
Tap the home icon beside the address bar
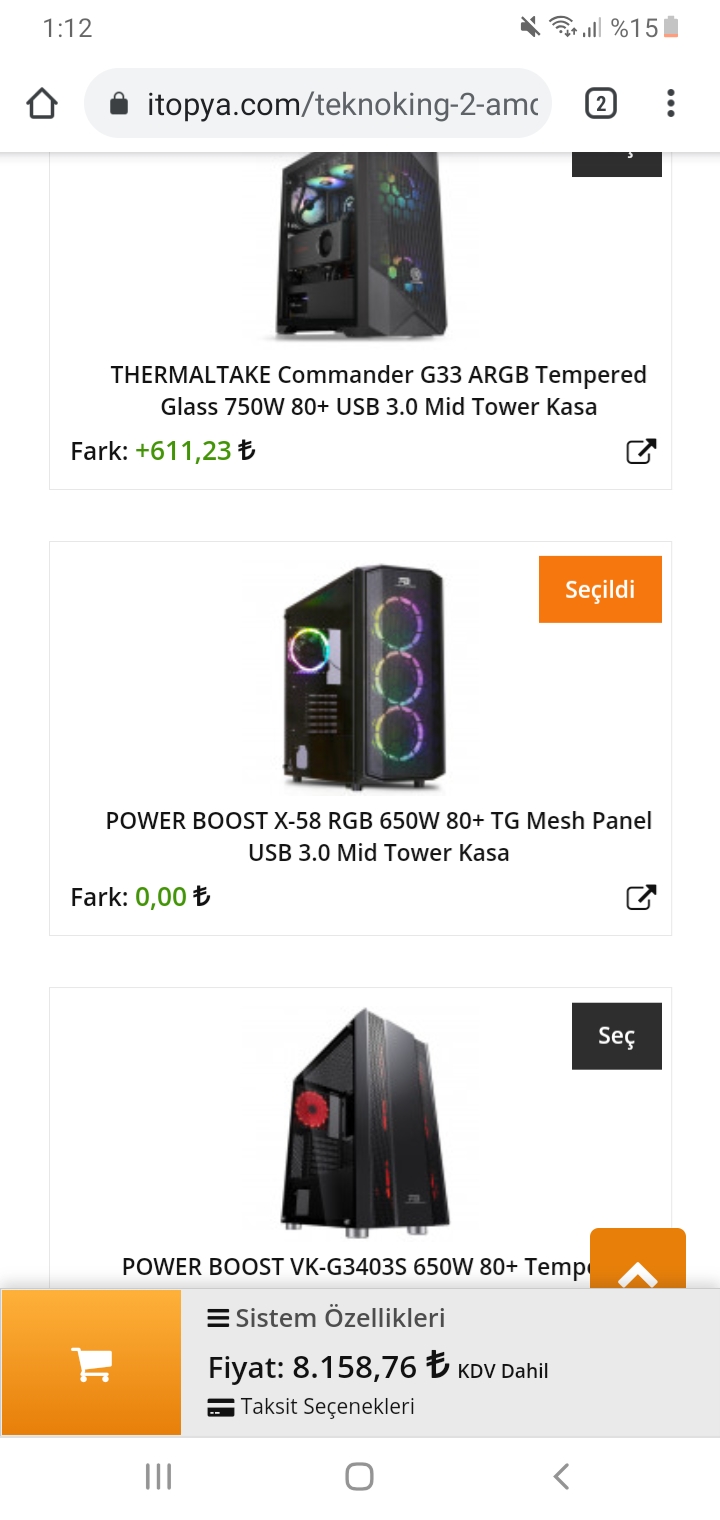[x=41, y=102]
